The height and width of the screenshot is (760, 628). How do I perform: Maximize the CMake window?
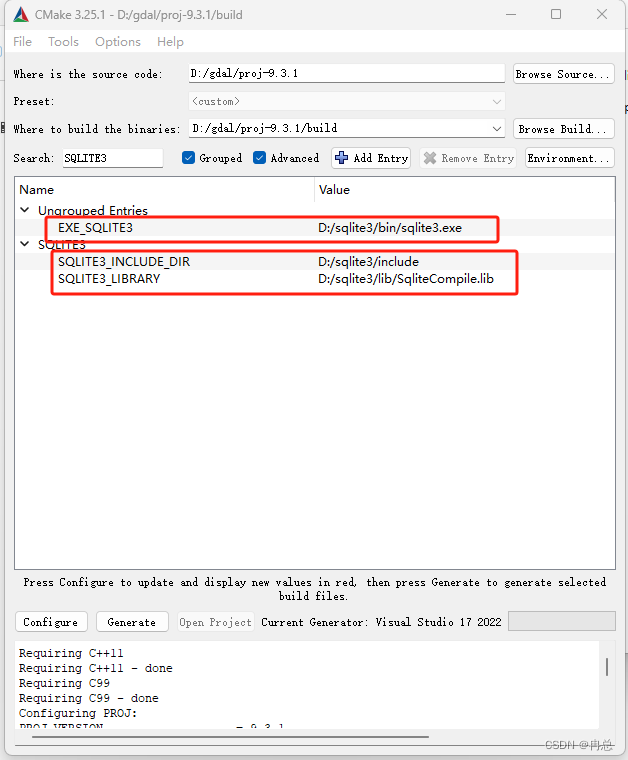556,15
